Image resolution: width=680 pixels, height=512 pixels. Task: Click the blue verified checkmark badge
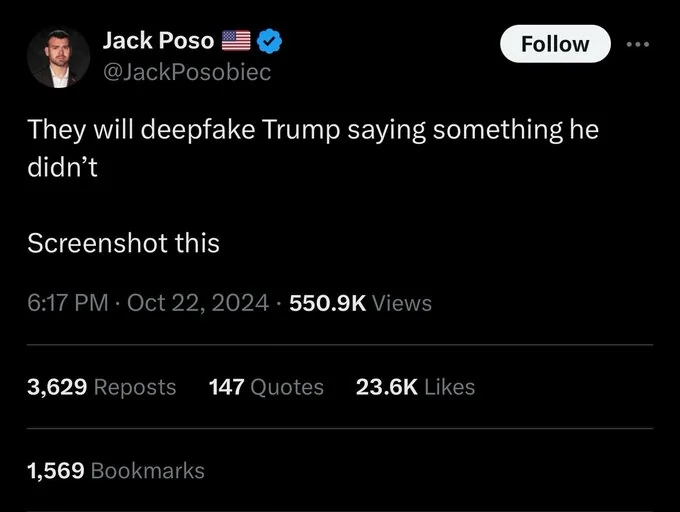click(272, 41)
